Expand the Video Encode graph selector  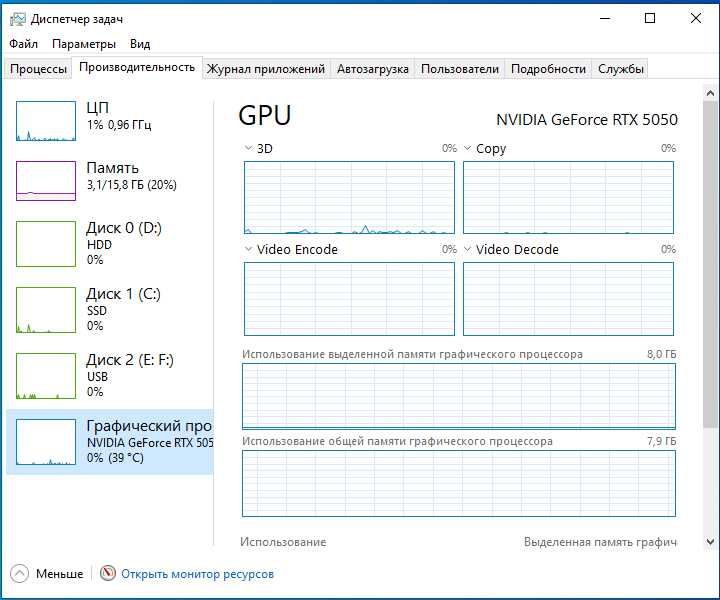click(x=249, y=249)
